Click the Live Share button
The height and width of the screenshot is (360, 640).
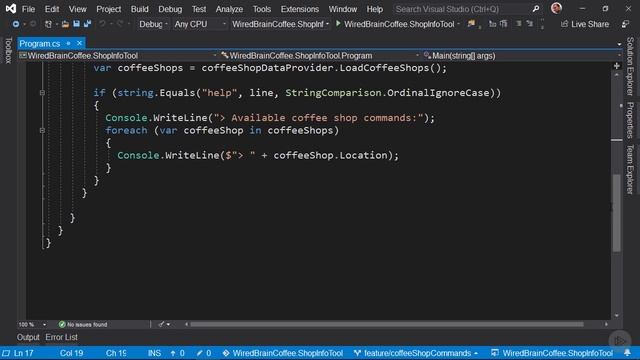click(585, 24)
